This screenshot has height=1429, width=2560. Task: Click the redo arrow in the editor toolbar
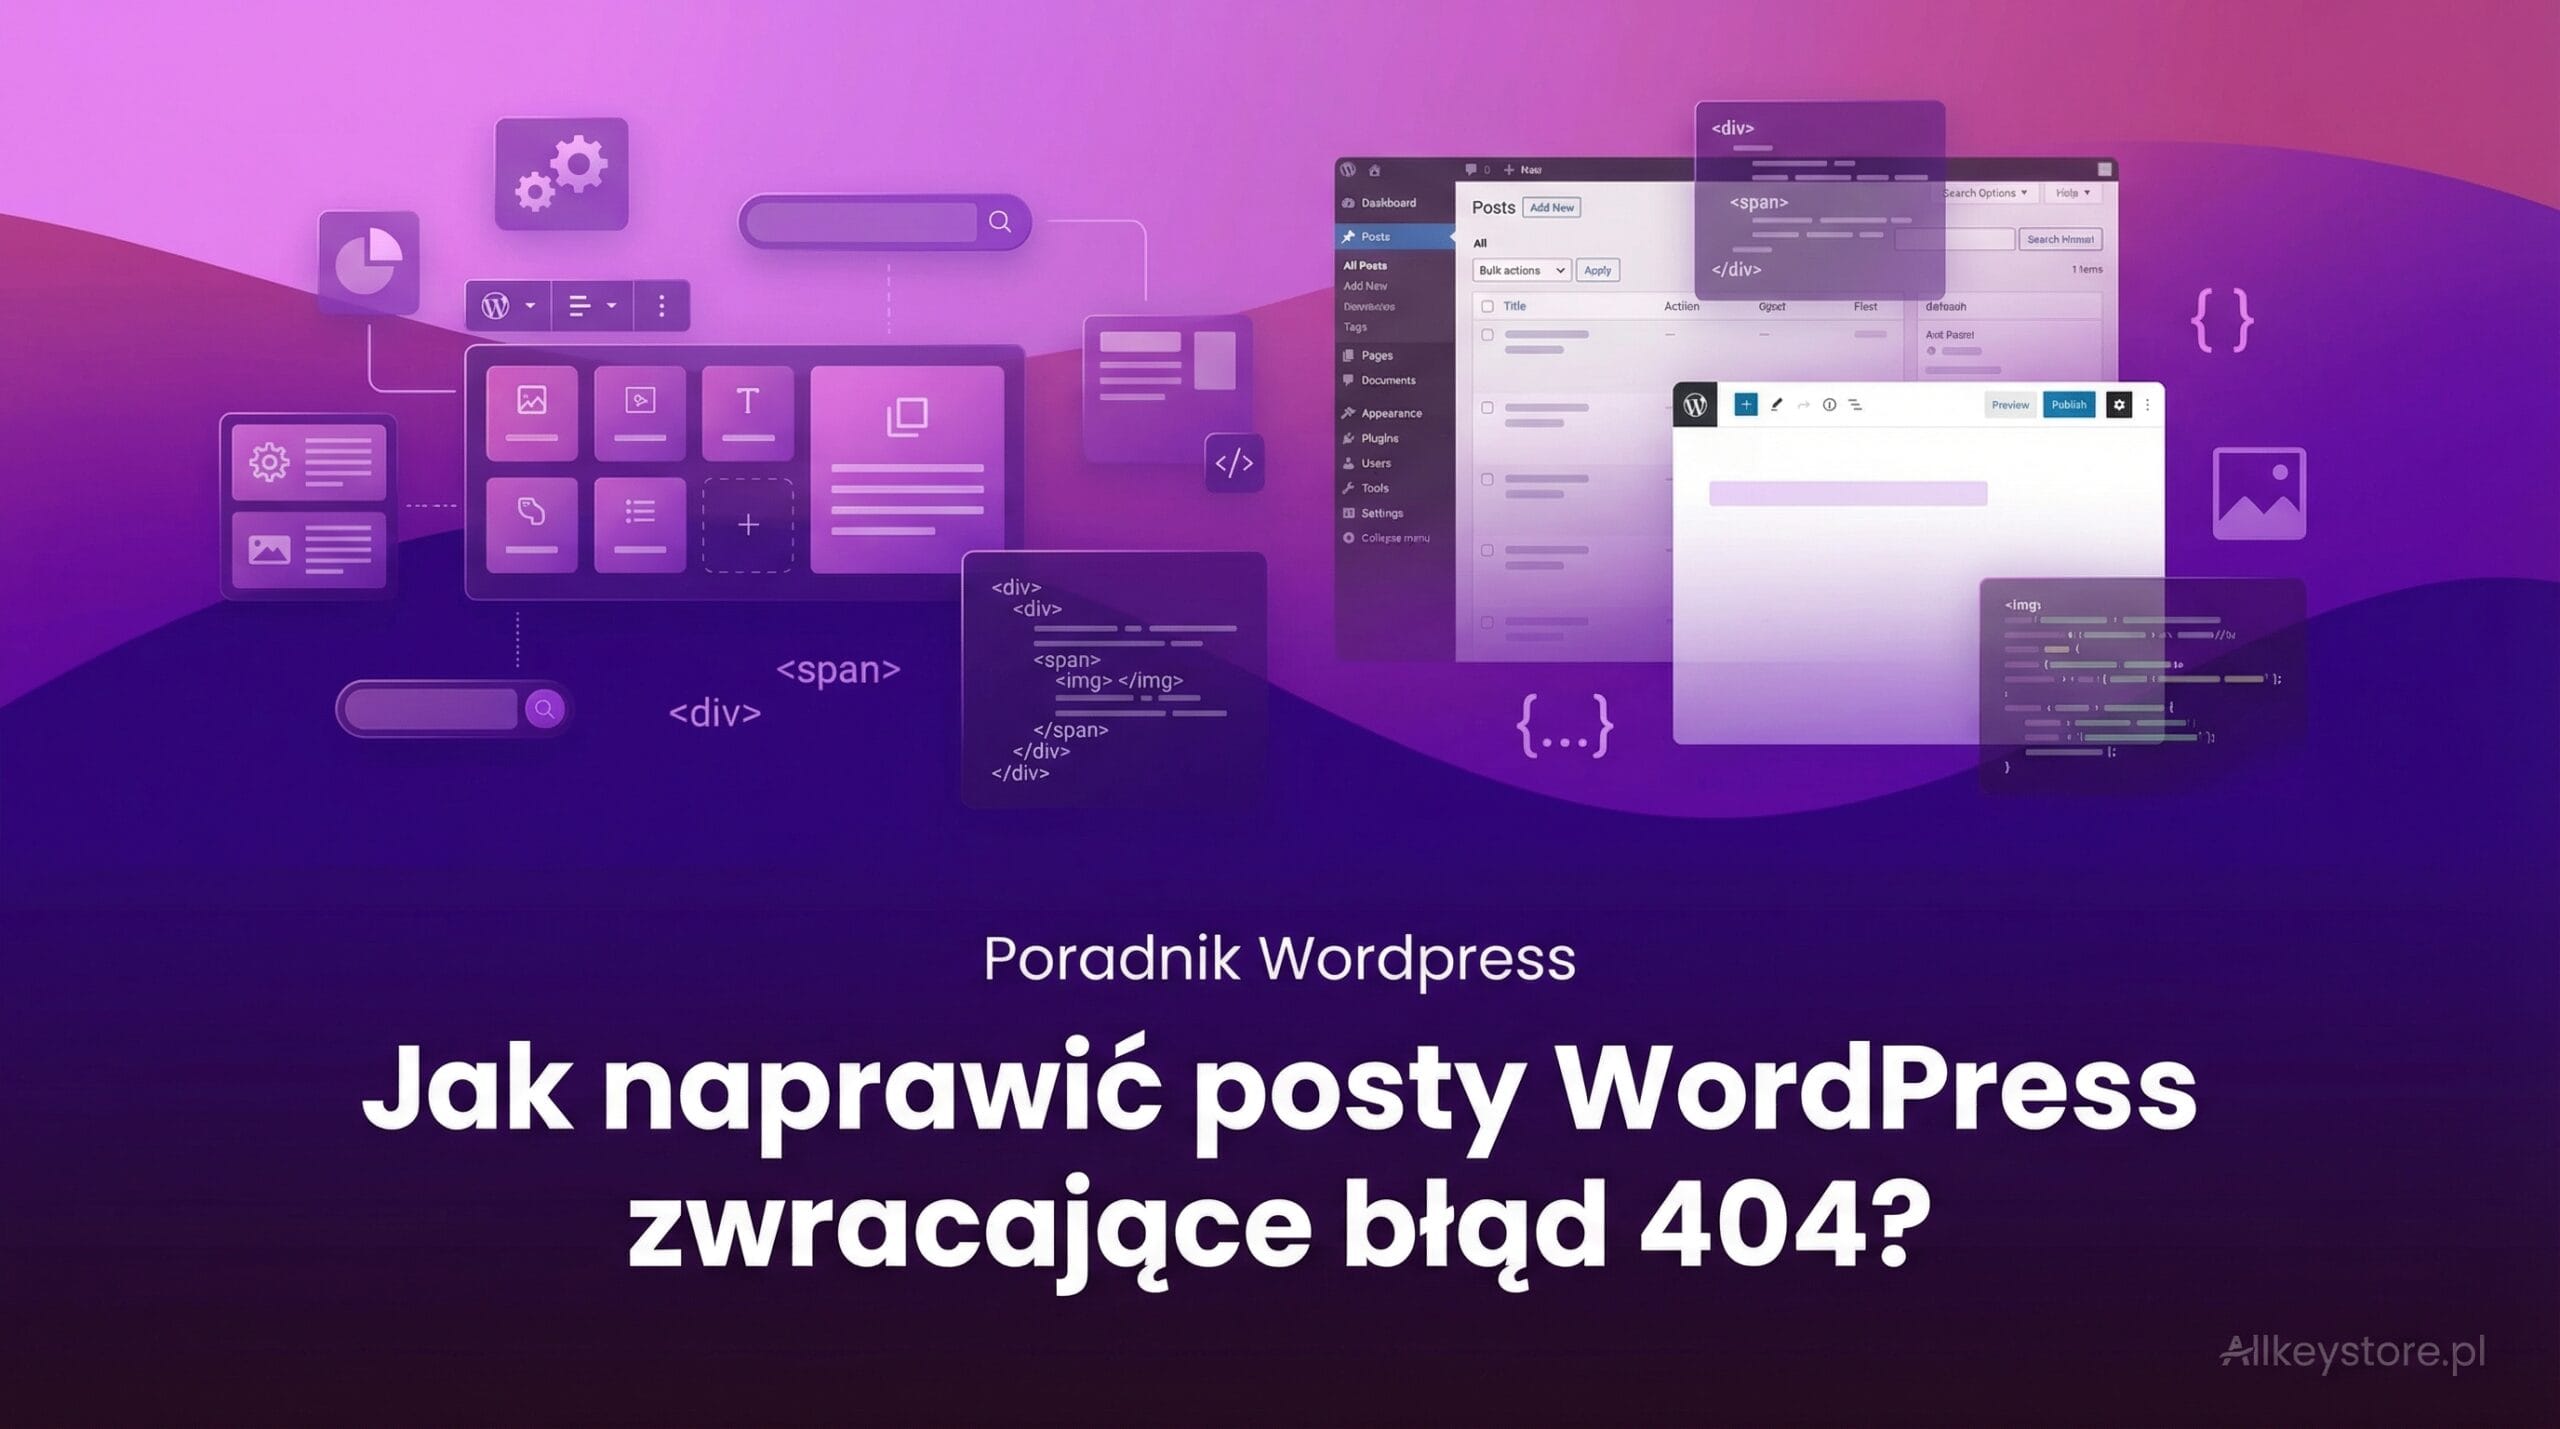pyautogui.click(x=1804, y=405)
